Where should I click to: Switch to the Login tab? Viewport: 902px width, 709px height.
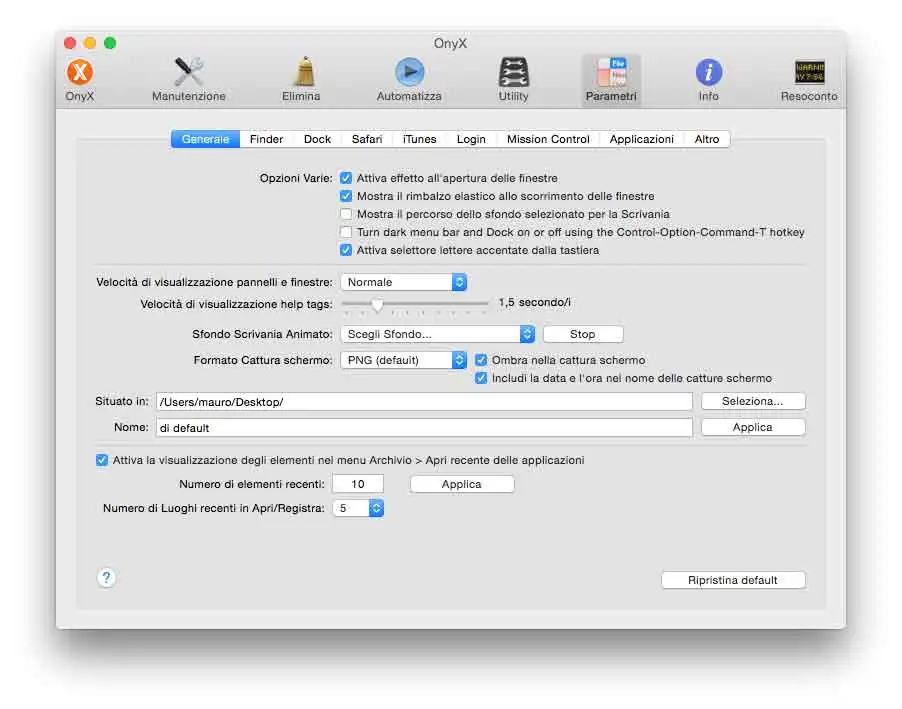pyautogui.click(x=471, y=139)
